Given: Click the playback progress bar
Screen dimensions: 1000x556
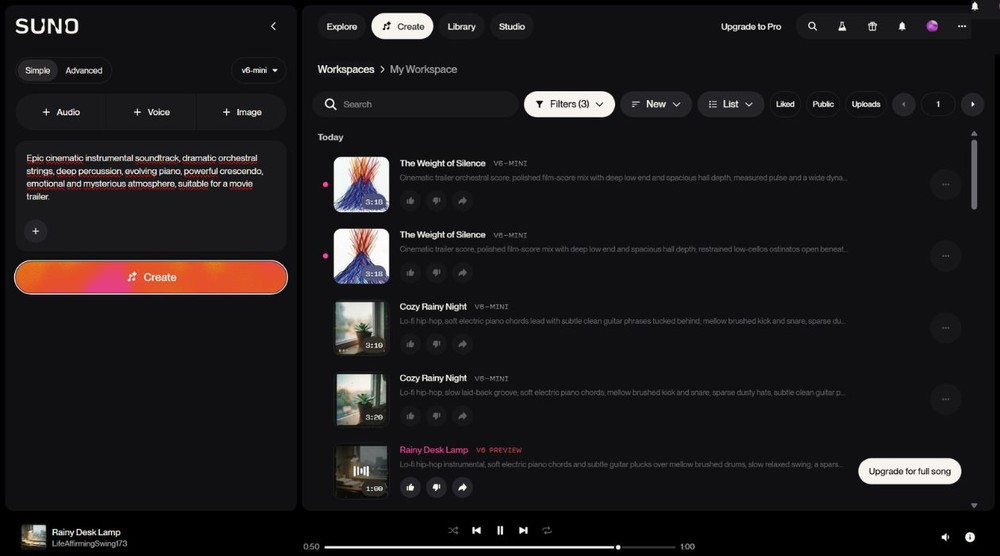Looking at the screenshot, I should 499,547.
